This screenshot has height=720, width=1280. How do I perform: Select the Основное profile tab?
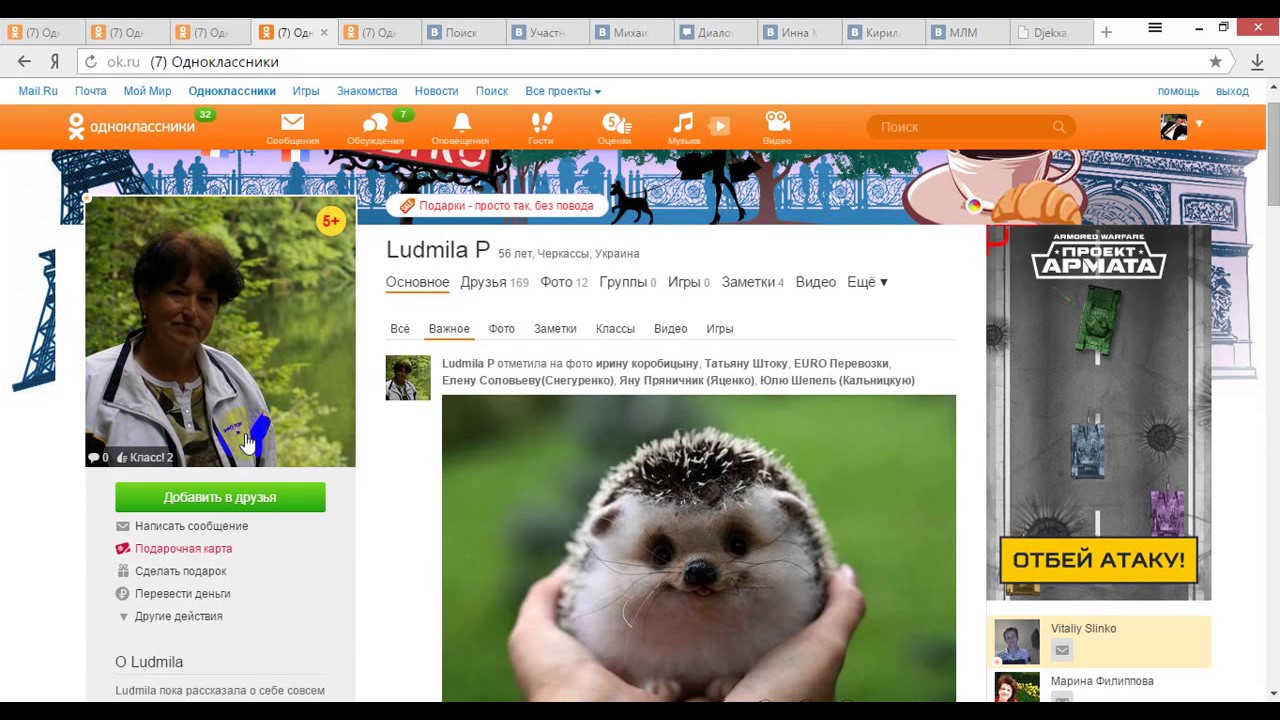click(x=417, y=282)
